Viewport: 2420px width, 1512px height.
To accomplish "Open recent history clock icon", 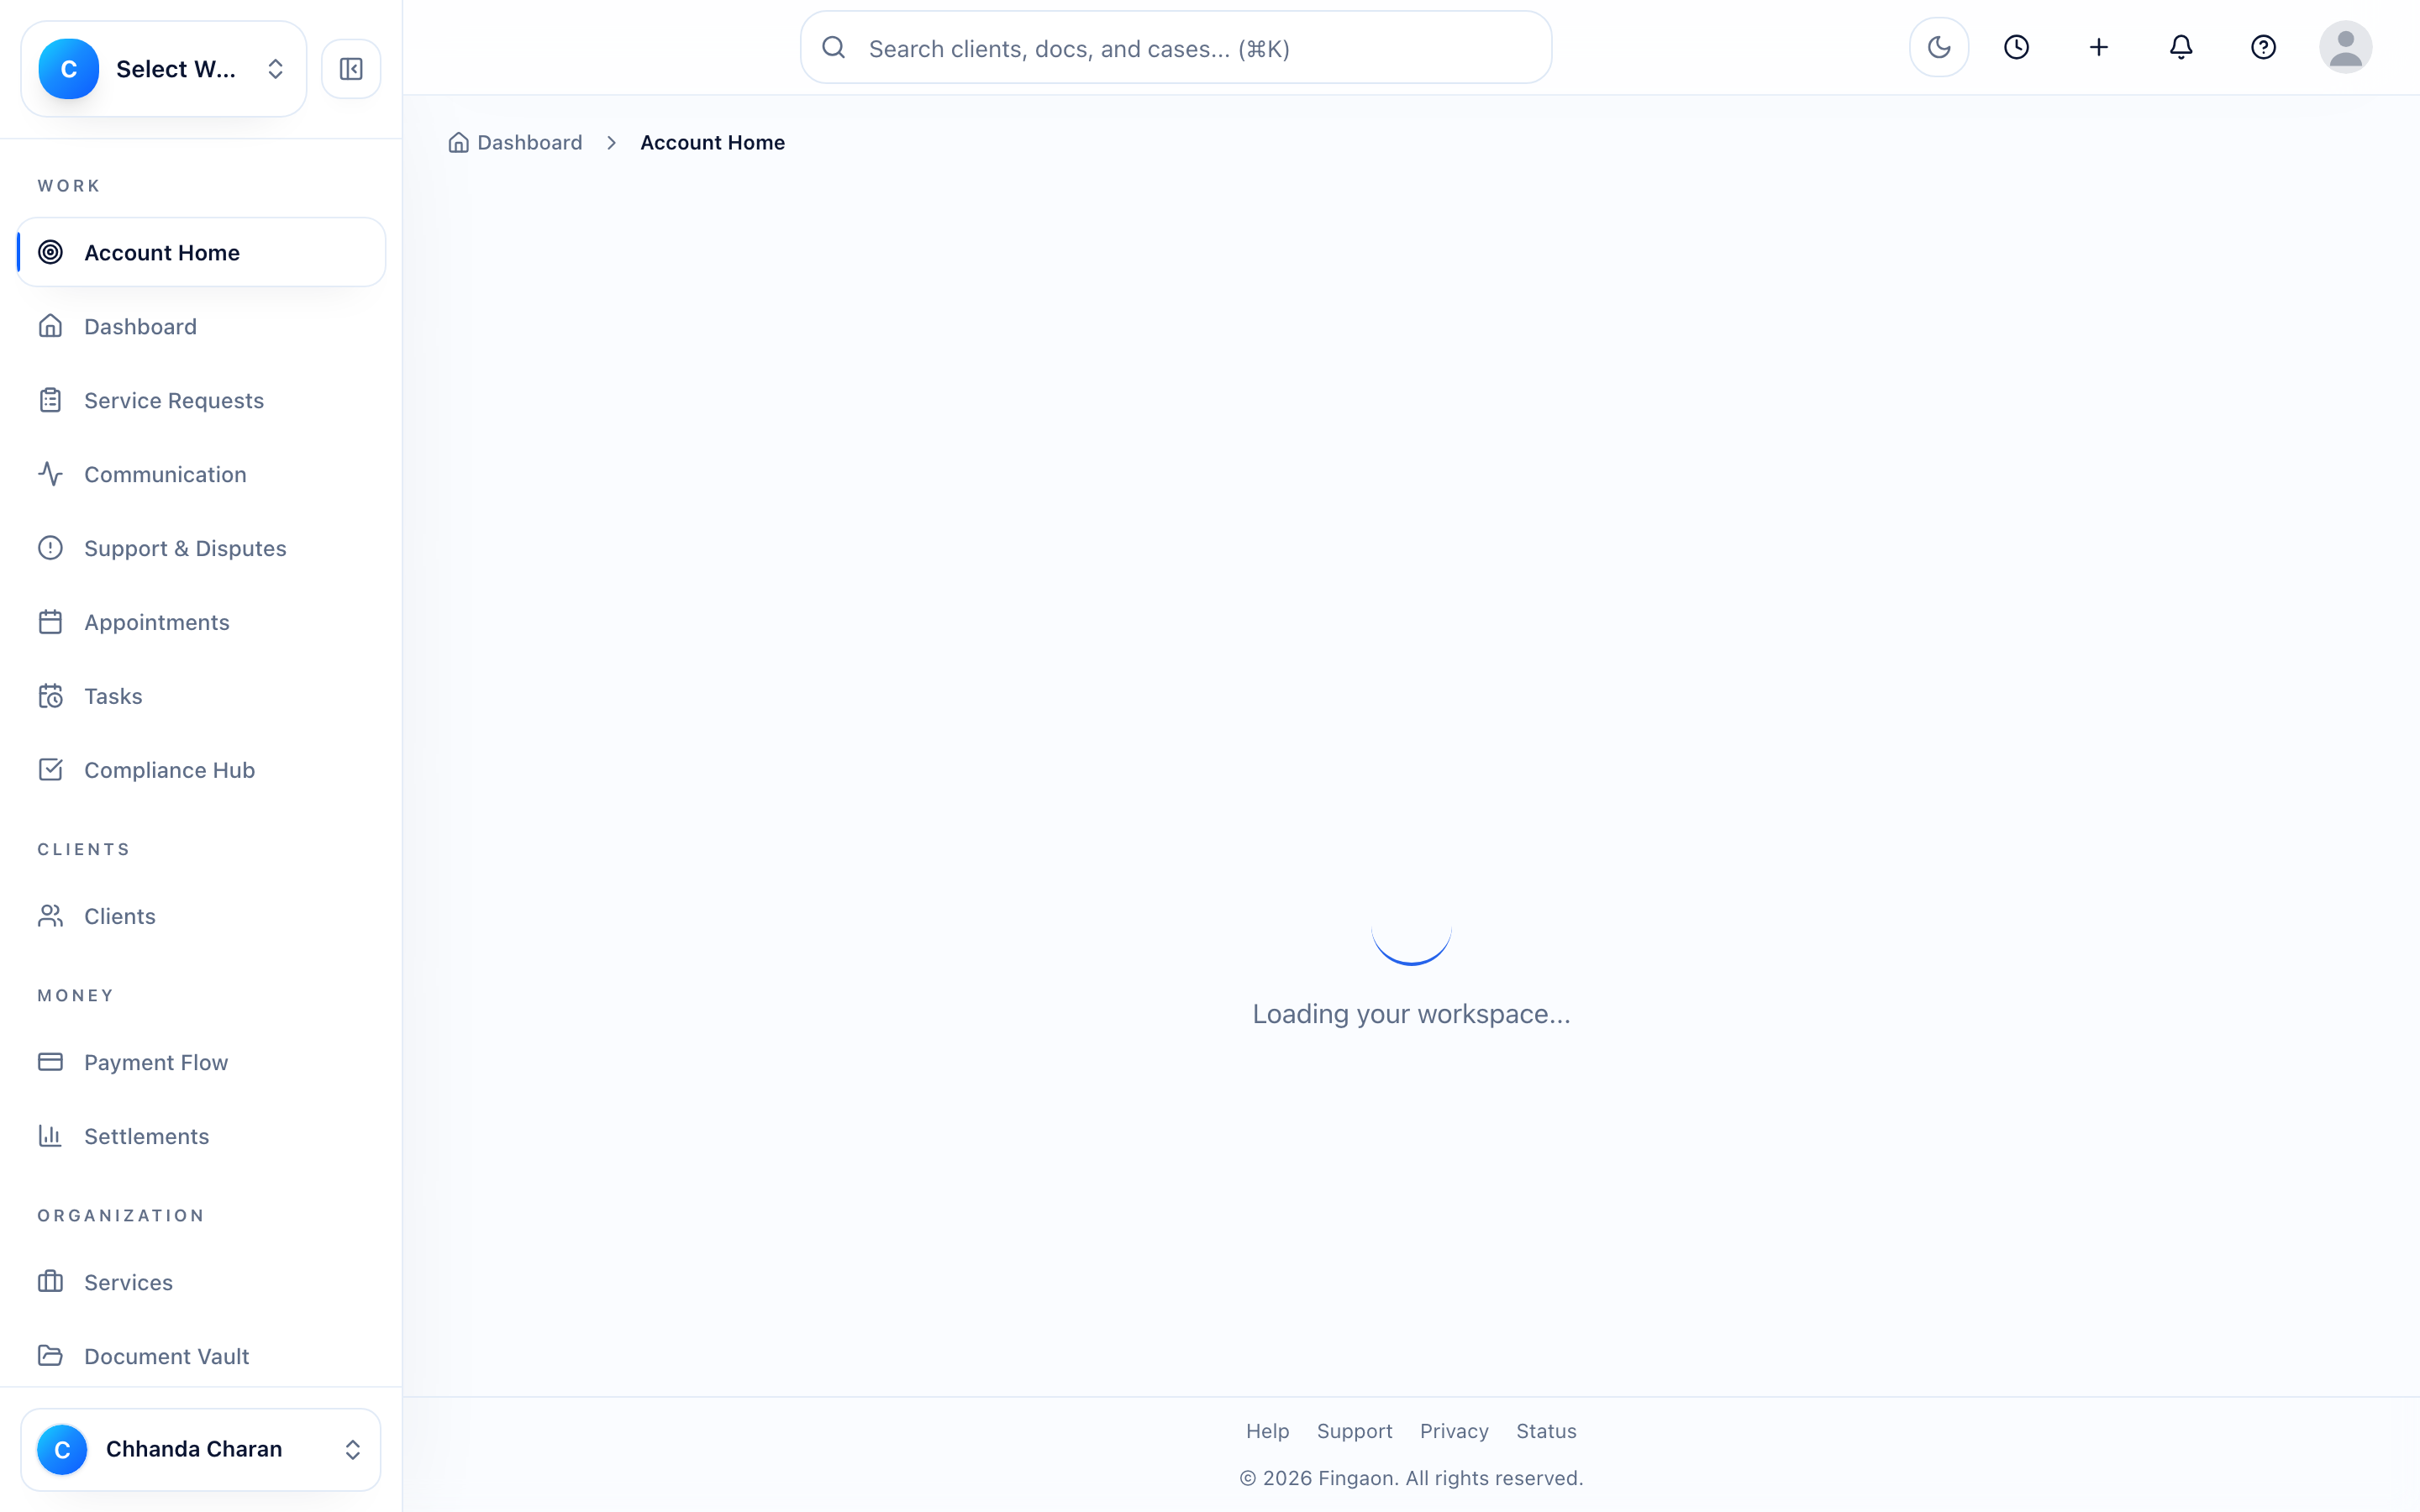I will coord(2016,47).
